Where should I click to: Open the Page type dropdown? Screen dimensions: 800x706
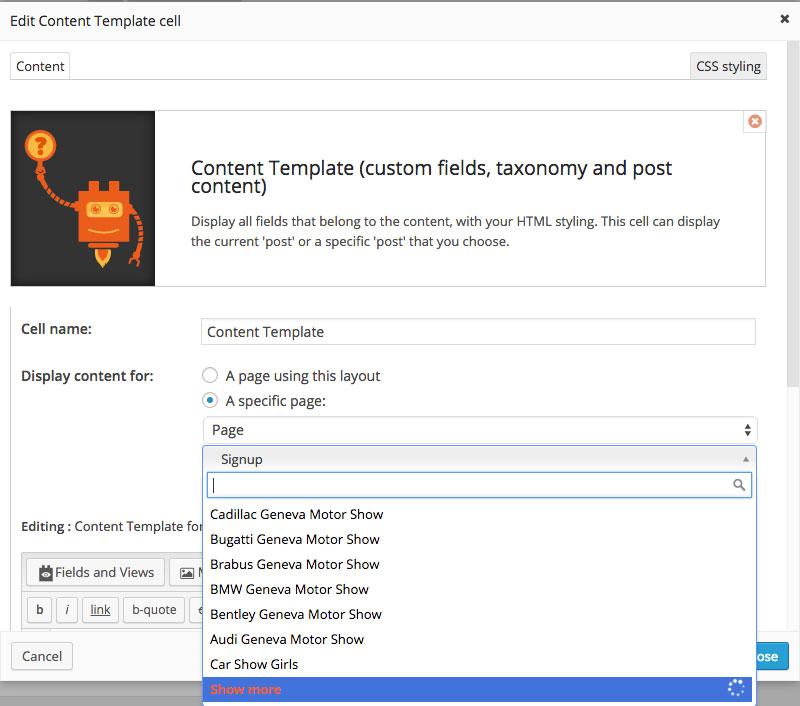click(478, 429)
